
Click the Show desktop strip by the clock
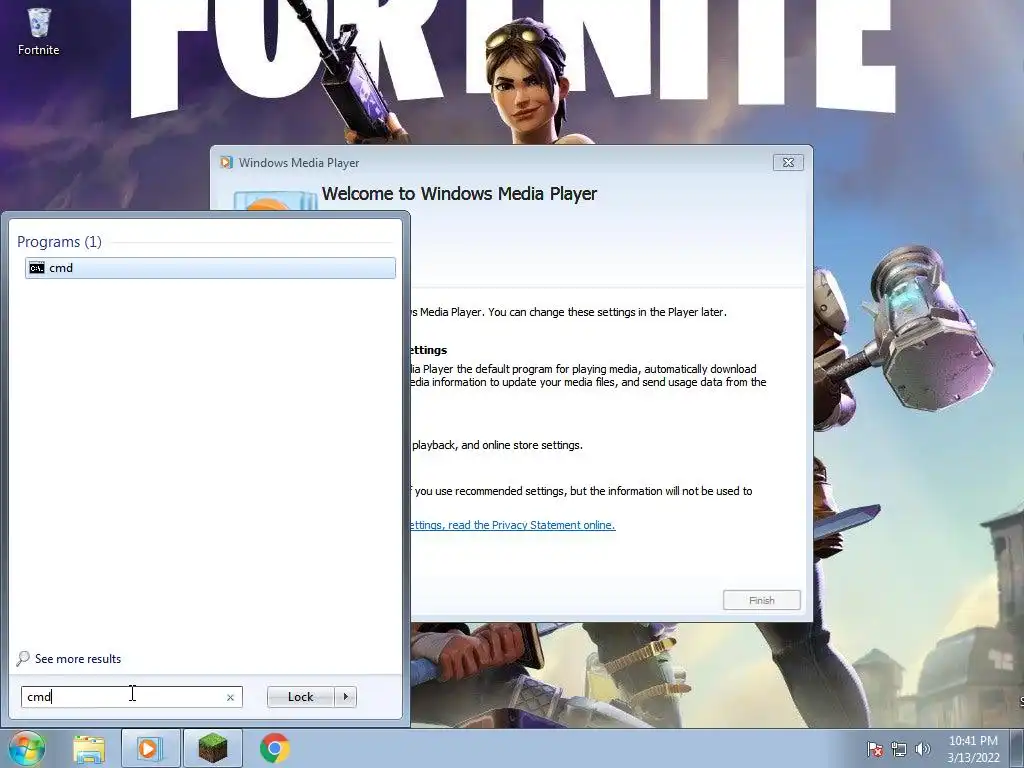coord(1017,748)
